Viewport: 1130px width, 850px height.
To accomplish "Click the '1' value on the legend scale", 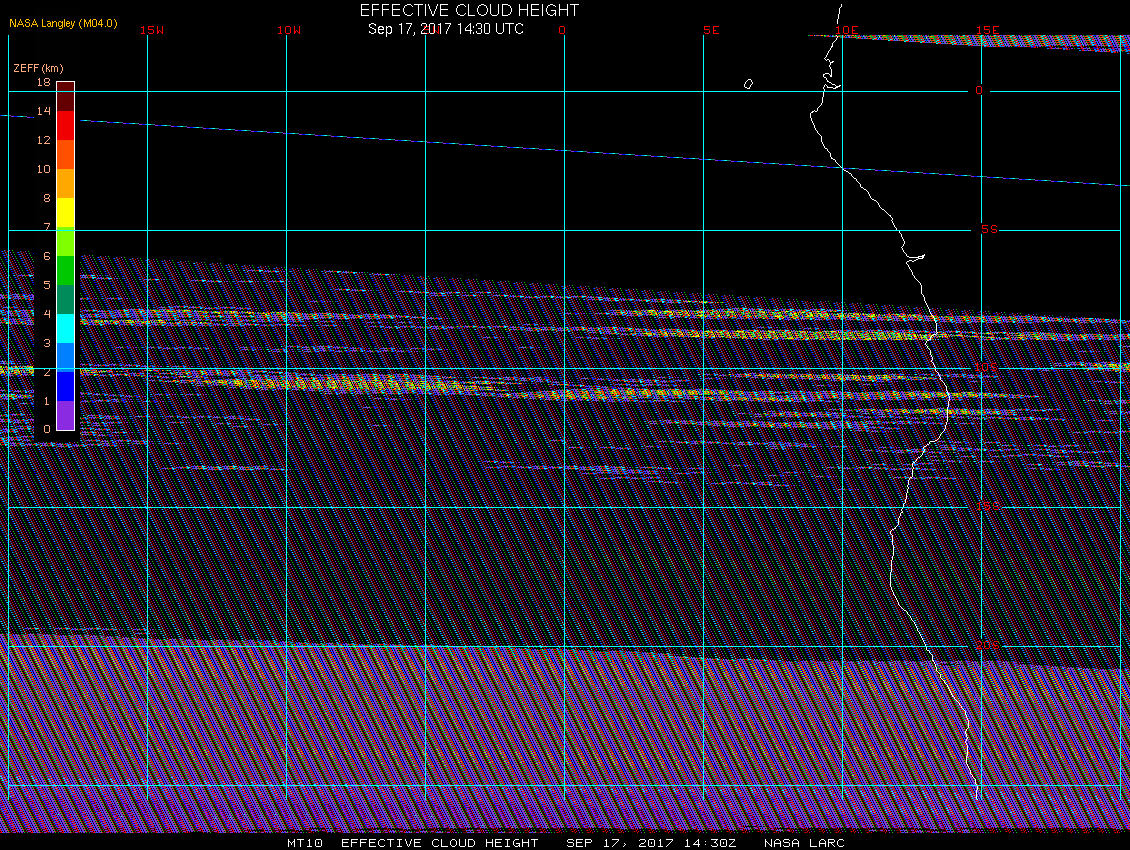I will (47, 401).
